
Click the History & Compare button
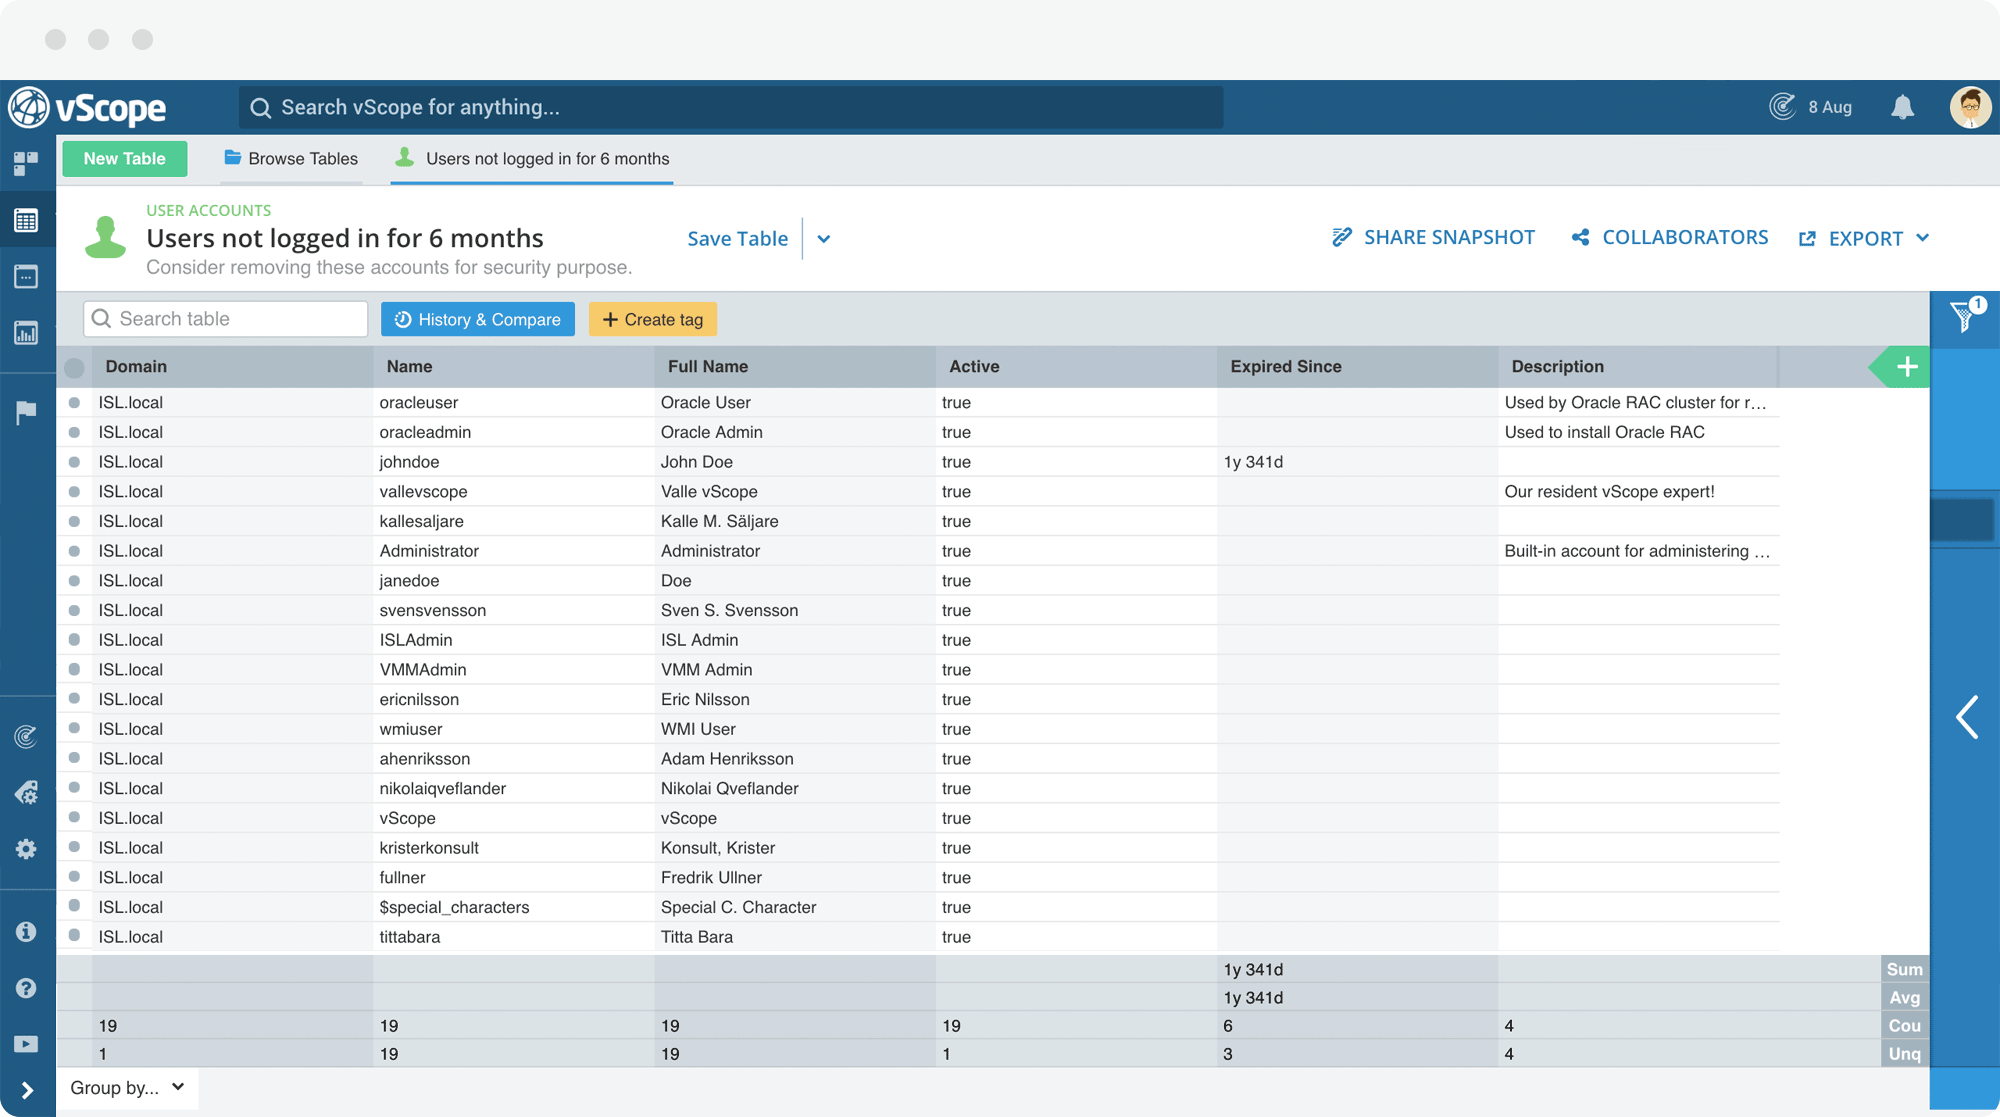(478, 319)
